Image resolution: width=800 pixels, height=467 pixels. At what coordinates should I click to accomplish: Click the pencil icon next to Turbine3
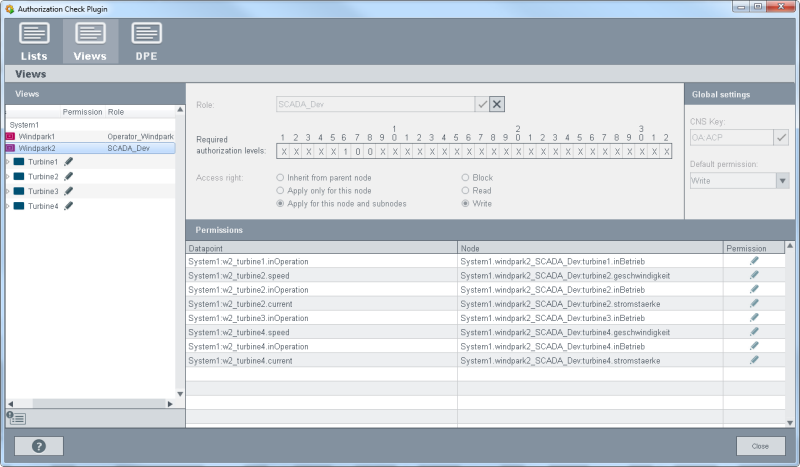(x=69, y=191)
